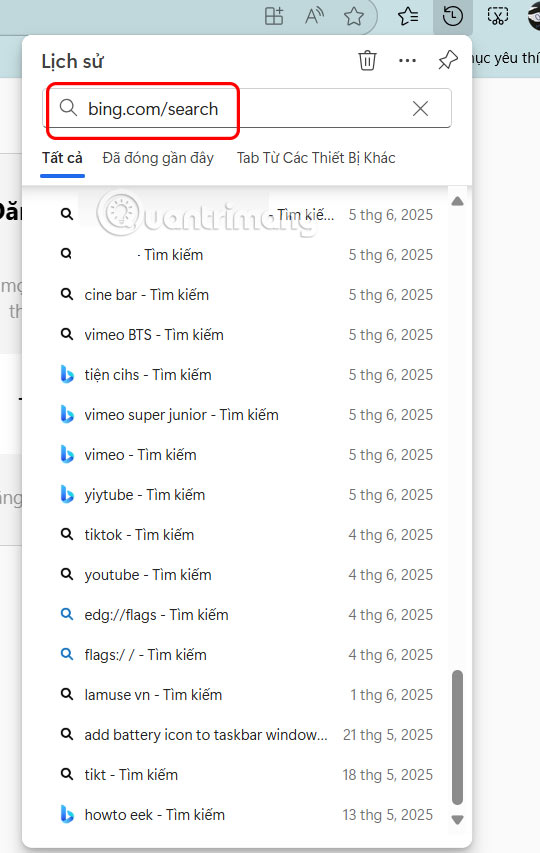This screenshot has width=540, height=853.
Task: Pin the history panel
Action: [448, 60]
